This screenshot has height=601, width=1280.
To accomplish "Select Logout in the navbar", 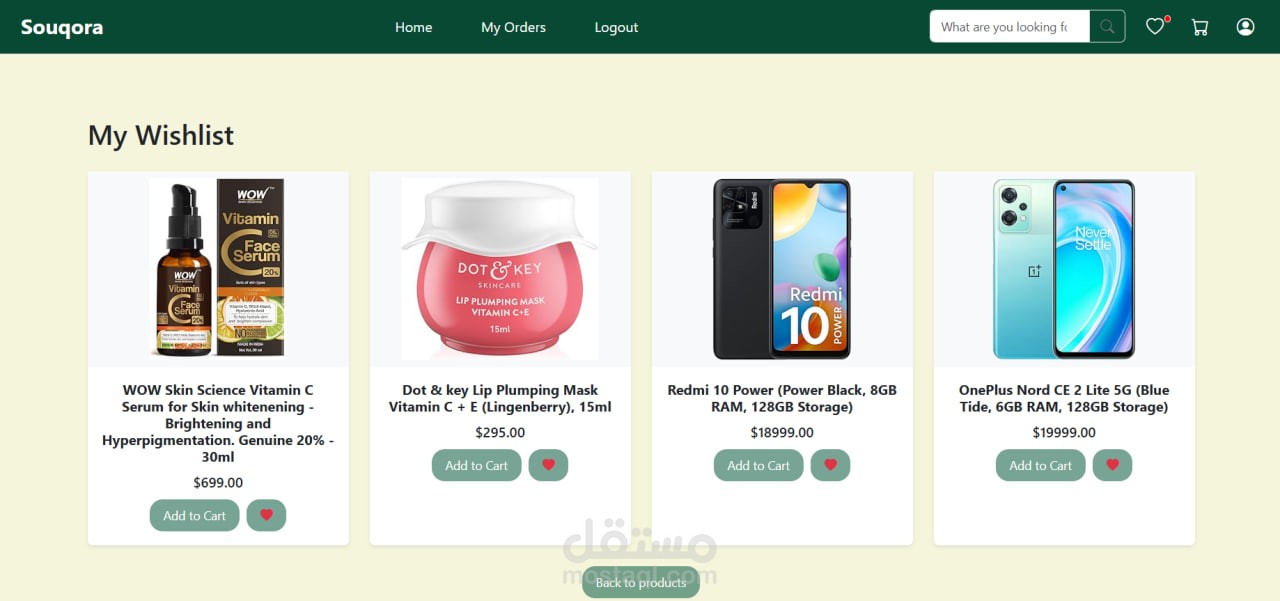I will (x=616, y=27).
